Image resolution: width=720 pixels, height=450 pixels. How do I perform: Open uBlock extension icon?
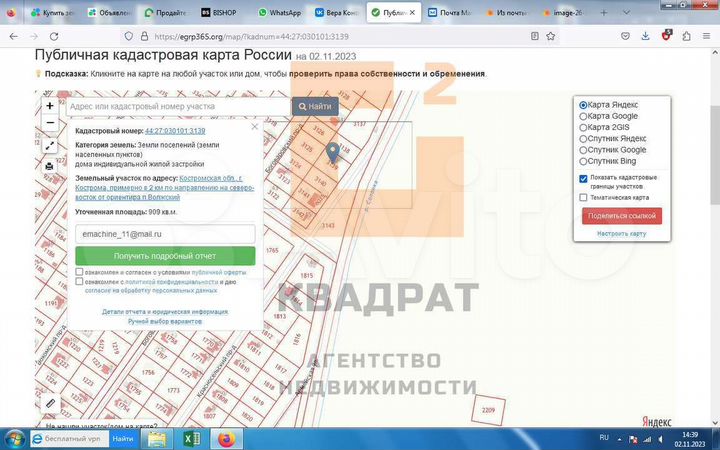[666, 35]
